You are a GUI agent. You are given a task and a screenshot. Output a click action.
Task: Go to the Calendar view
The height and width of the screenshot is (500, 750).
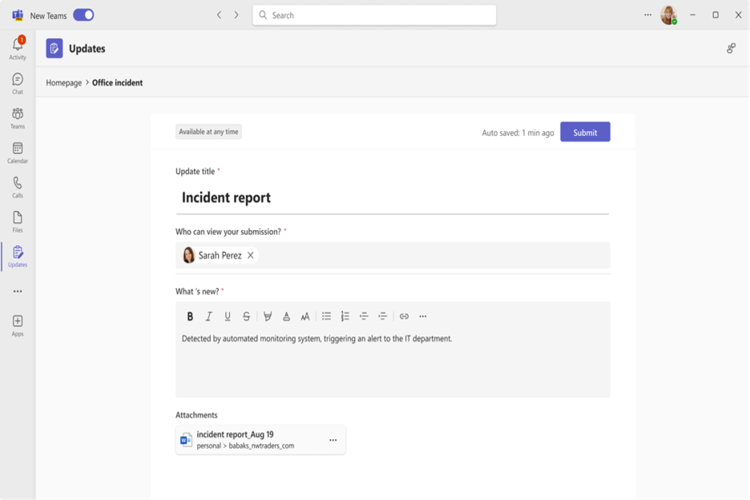point(18,151)
